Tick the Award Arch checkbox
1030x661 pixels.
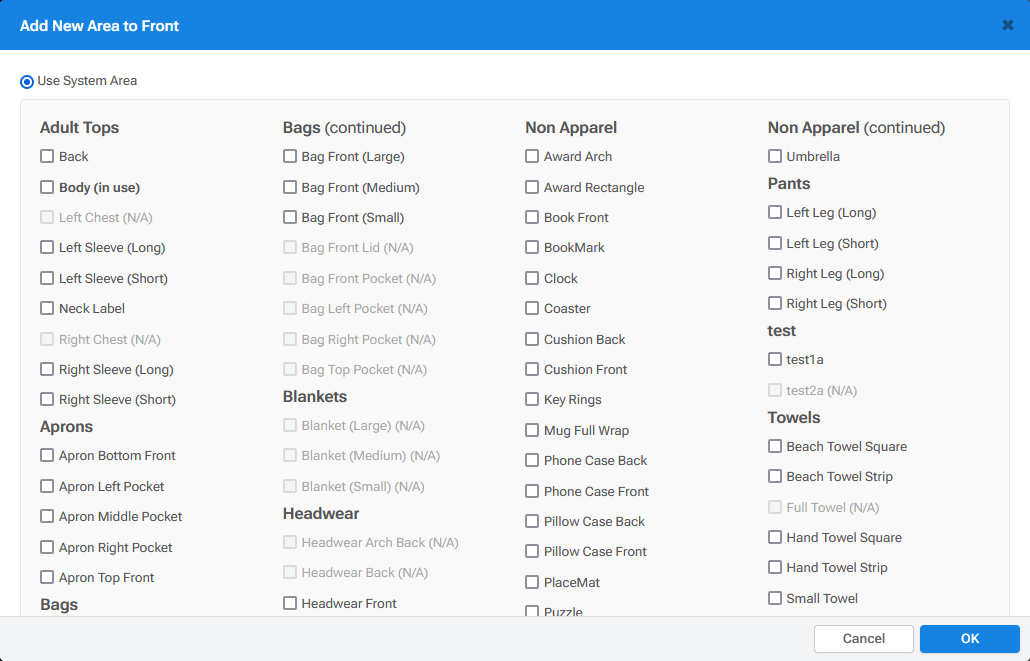(x=532, y=156)
